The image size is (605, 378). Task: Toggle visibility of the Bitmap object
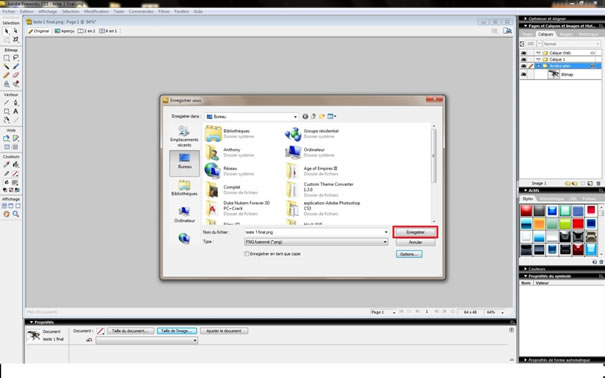tap(524, 74)
